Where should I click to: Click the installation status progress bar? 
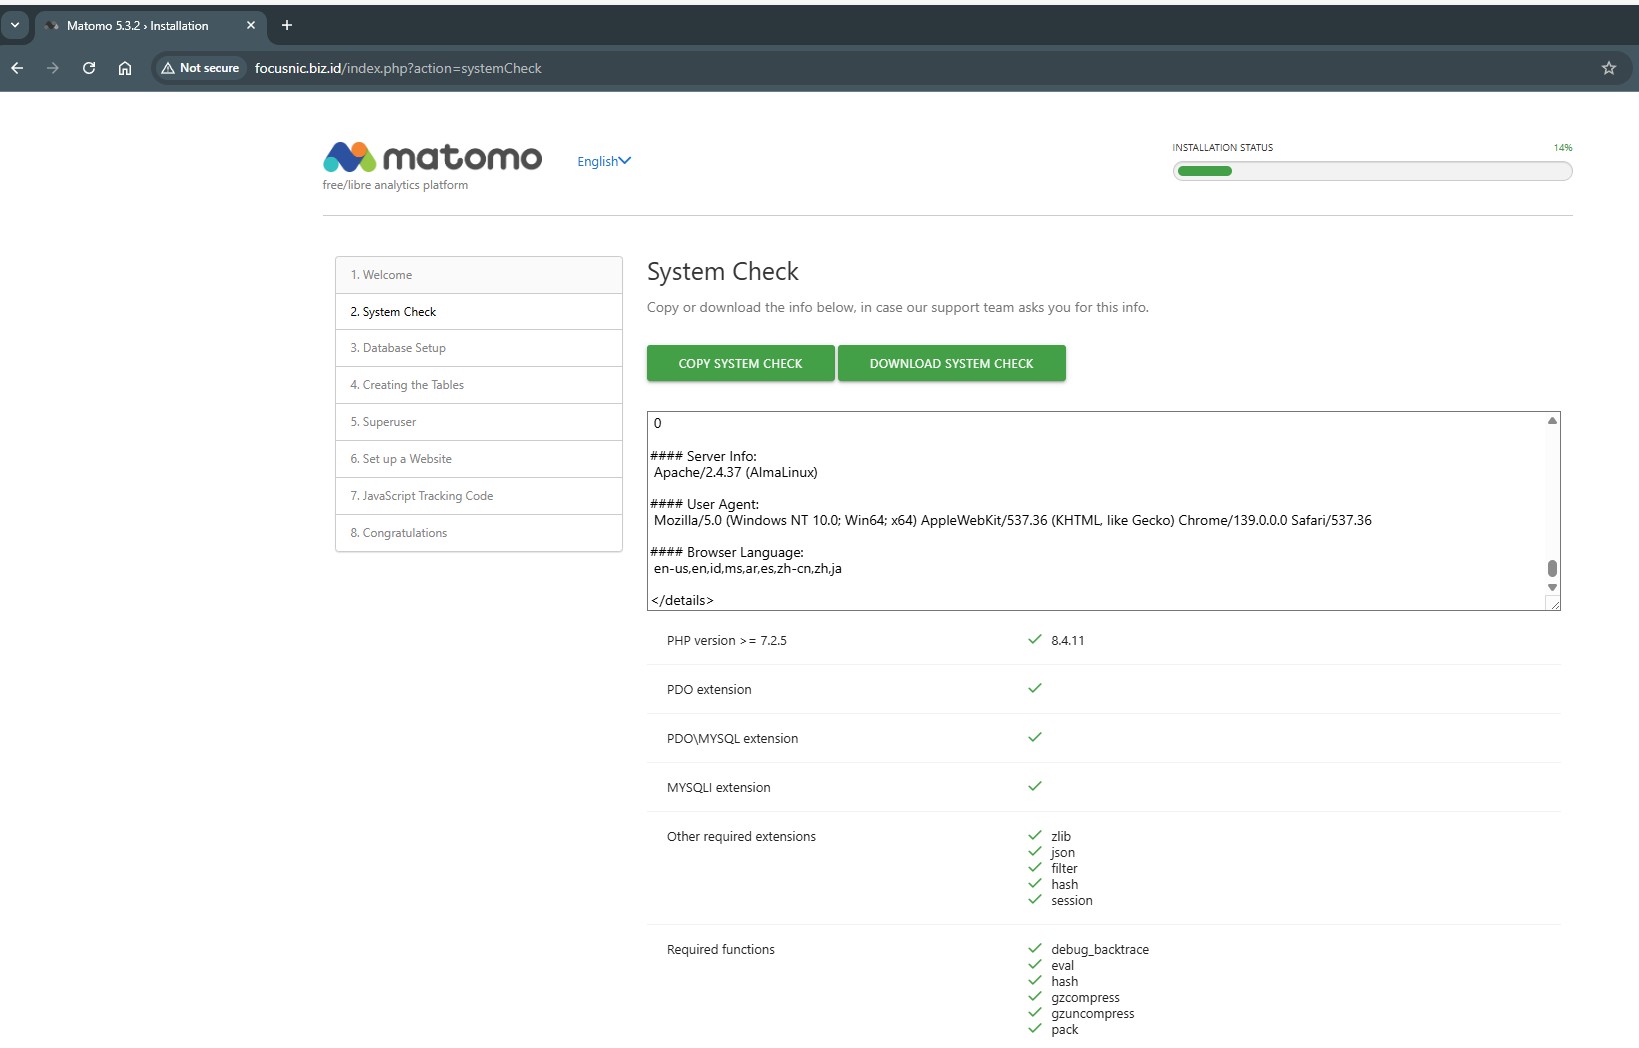(1371, 171)
